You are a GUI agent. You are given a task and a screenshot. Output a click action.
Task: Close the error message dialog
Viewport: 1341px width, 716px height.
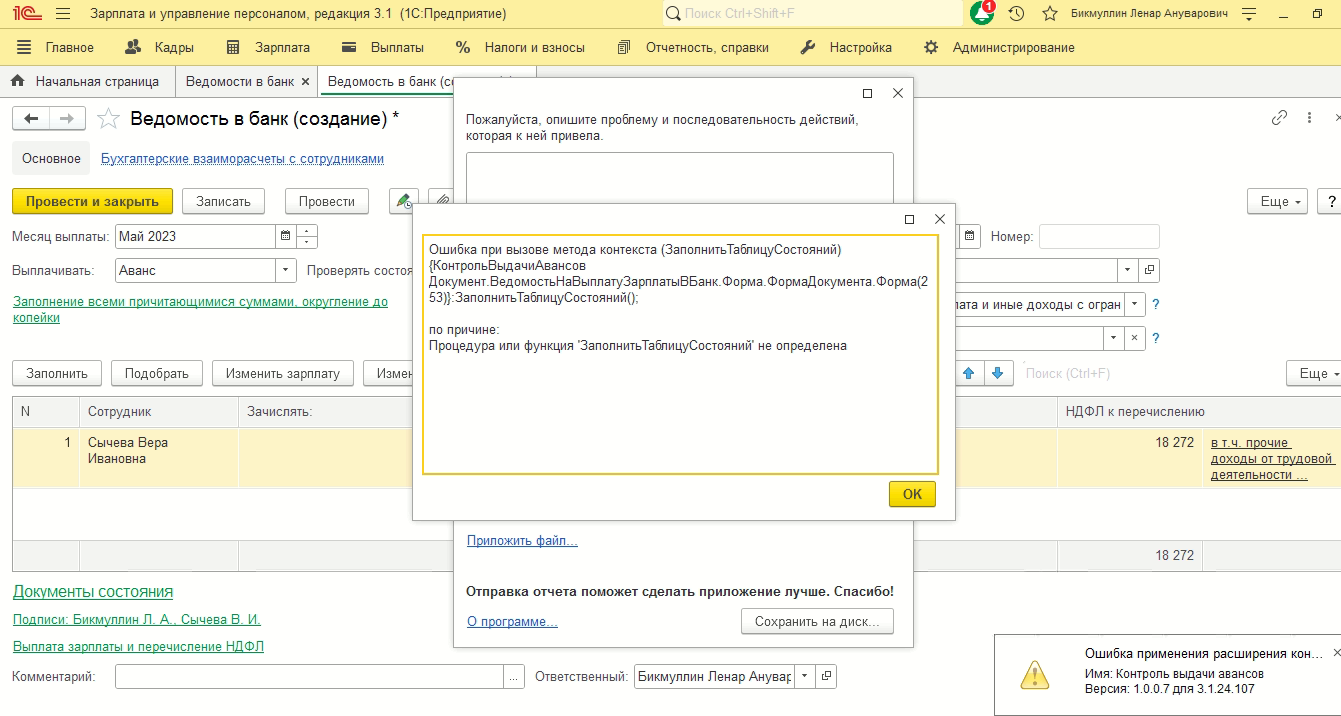pos(939,219)
